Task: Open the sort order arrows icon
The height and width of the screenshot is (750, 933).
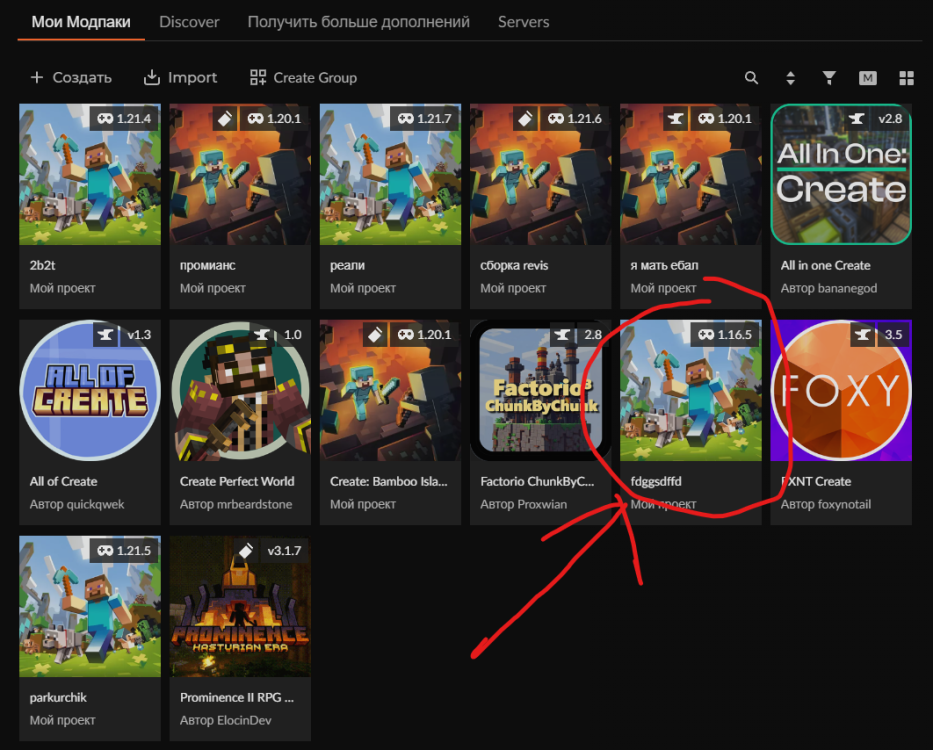Action: [x=790, y=78]
